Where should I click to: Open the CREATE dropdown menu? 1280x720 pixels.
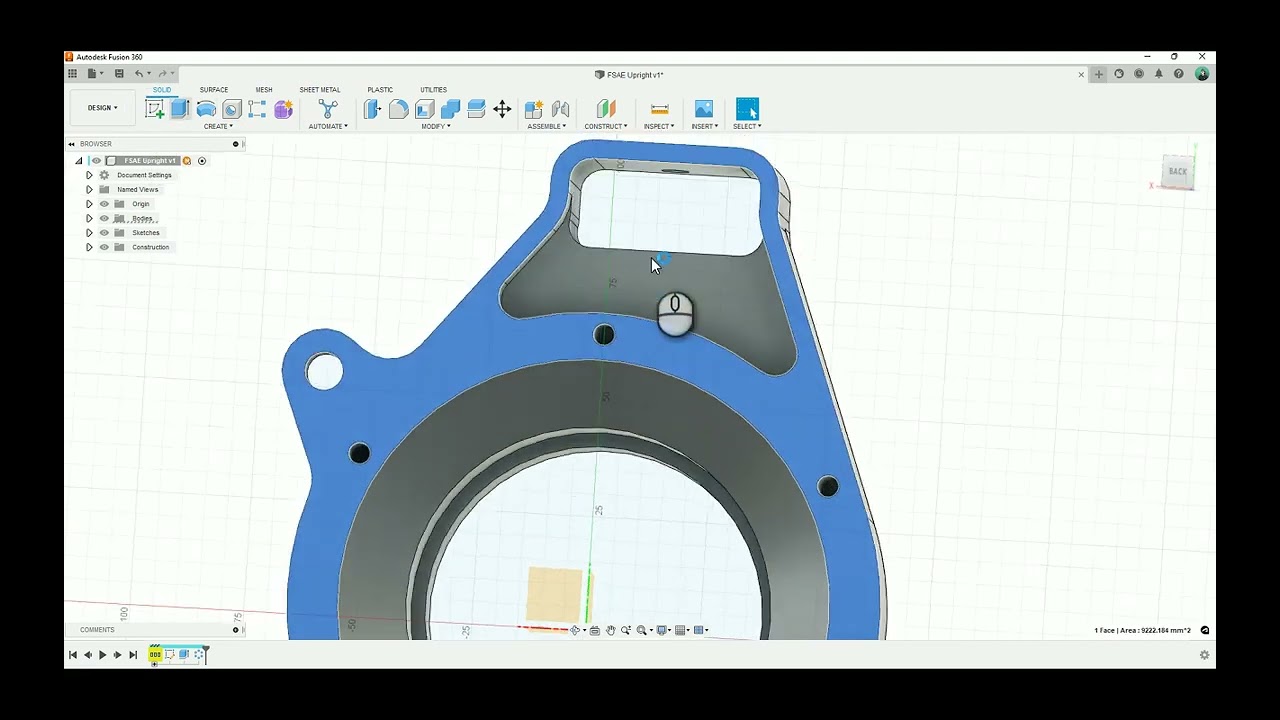pyautogui.click(x=218, y=127)
